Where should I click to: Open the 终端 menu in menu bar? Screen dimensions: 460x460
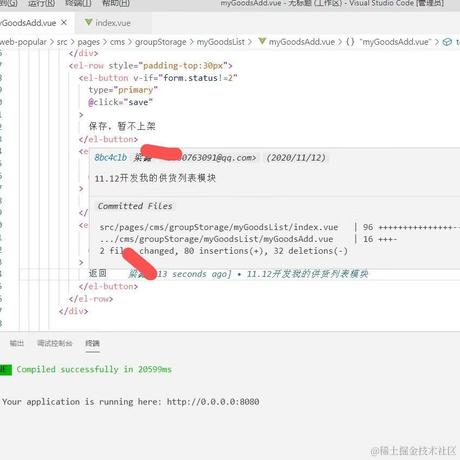(x=78, y=3)
